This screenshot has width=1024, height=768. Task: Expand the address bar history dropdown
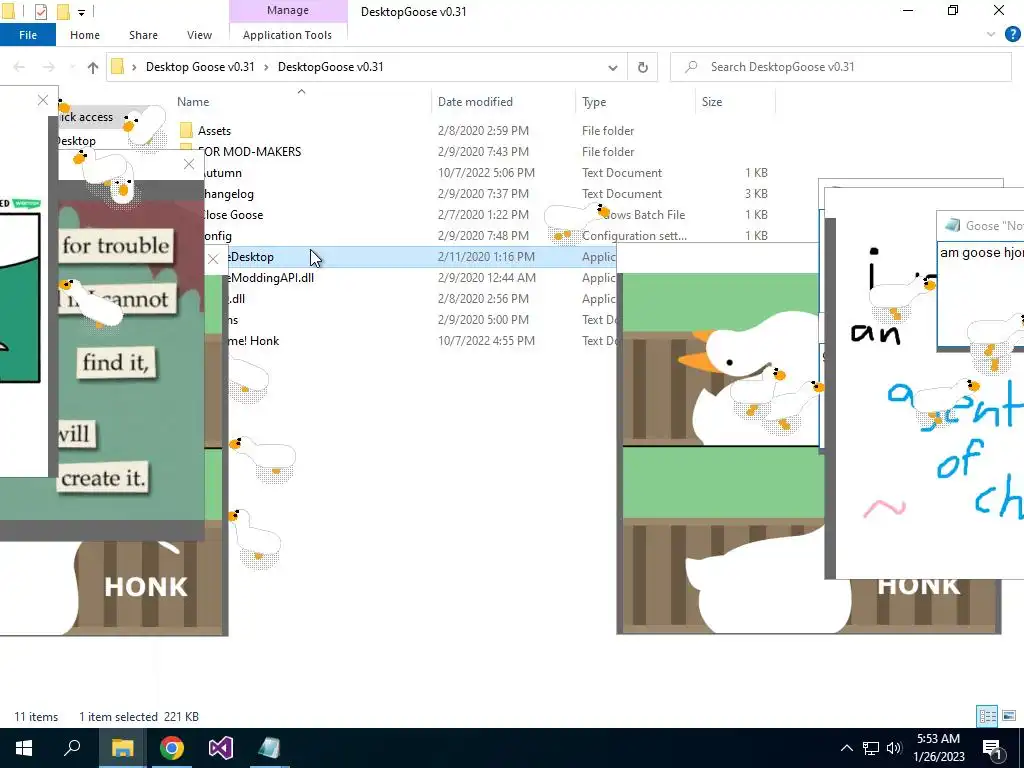613,67
